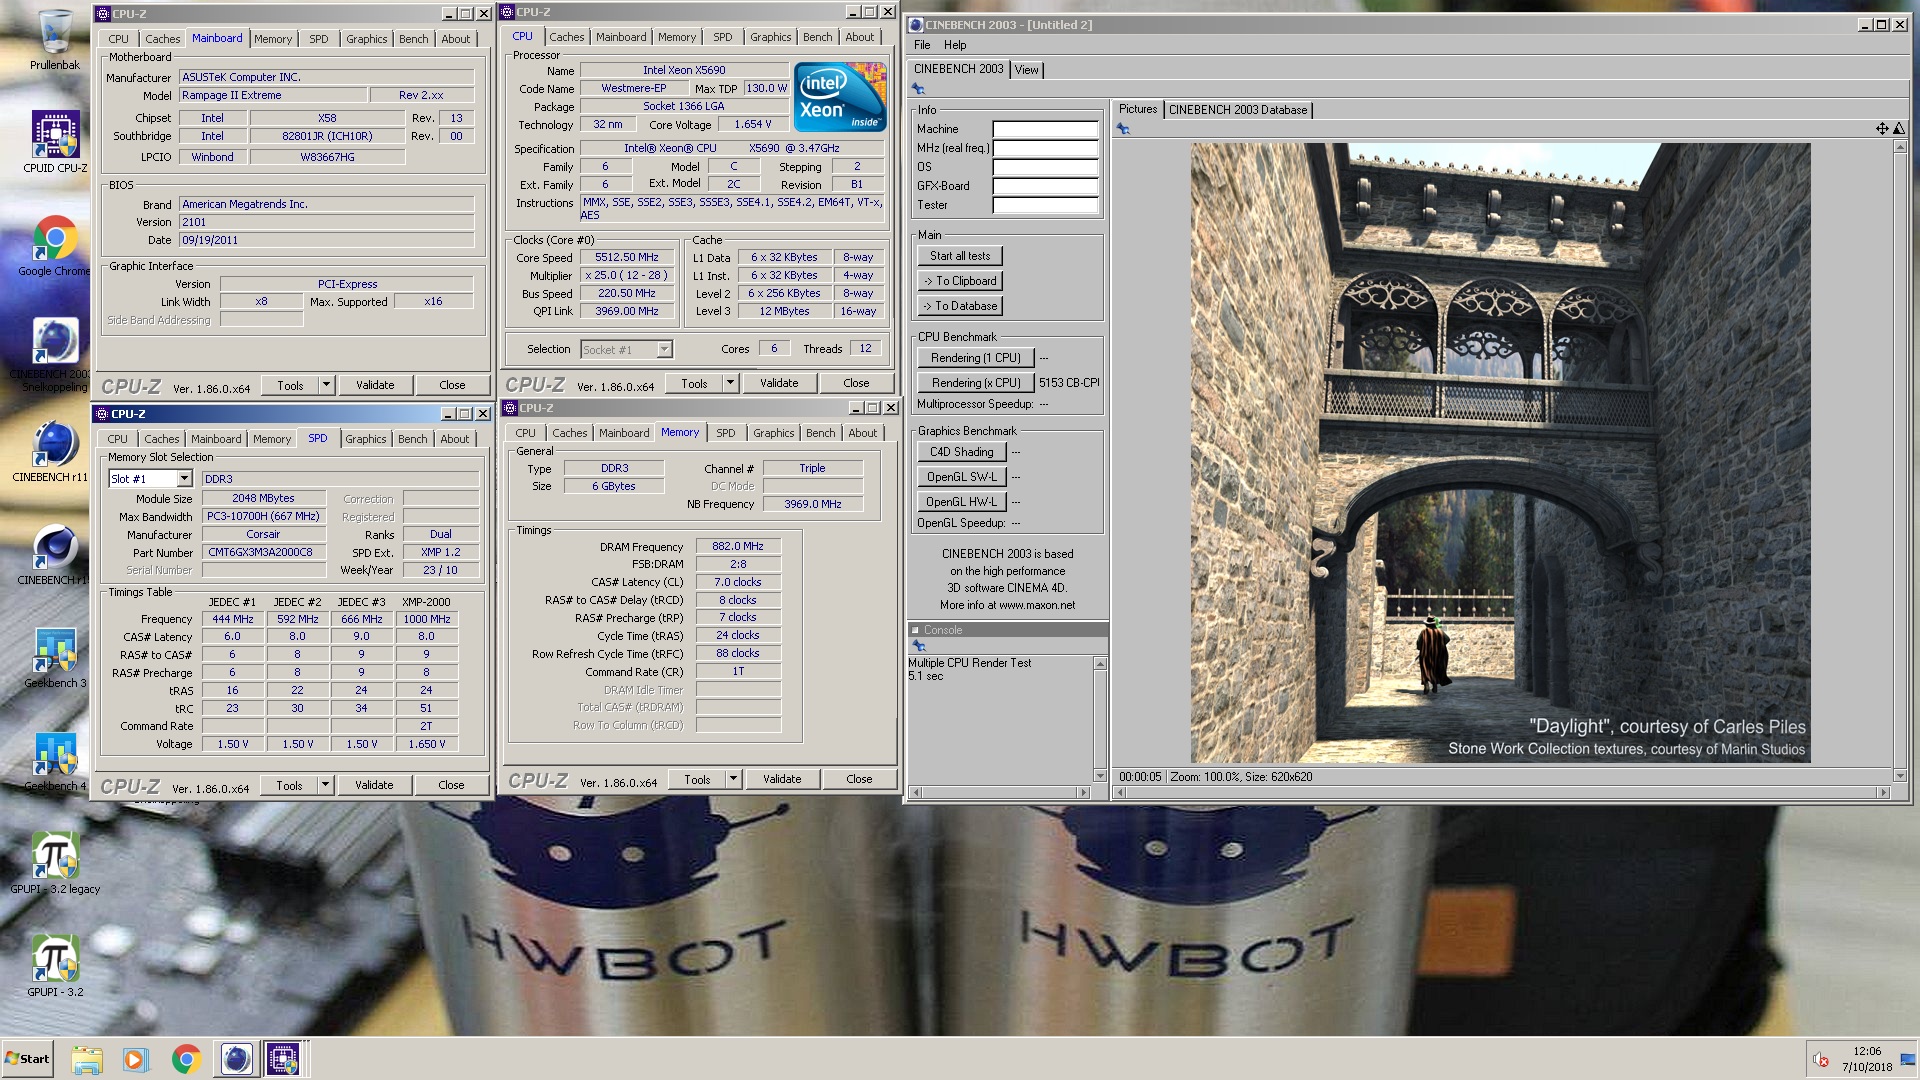
Task: Click vertical scrollbar of the Pictures panel
Action: 1900,461
